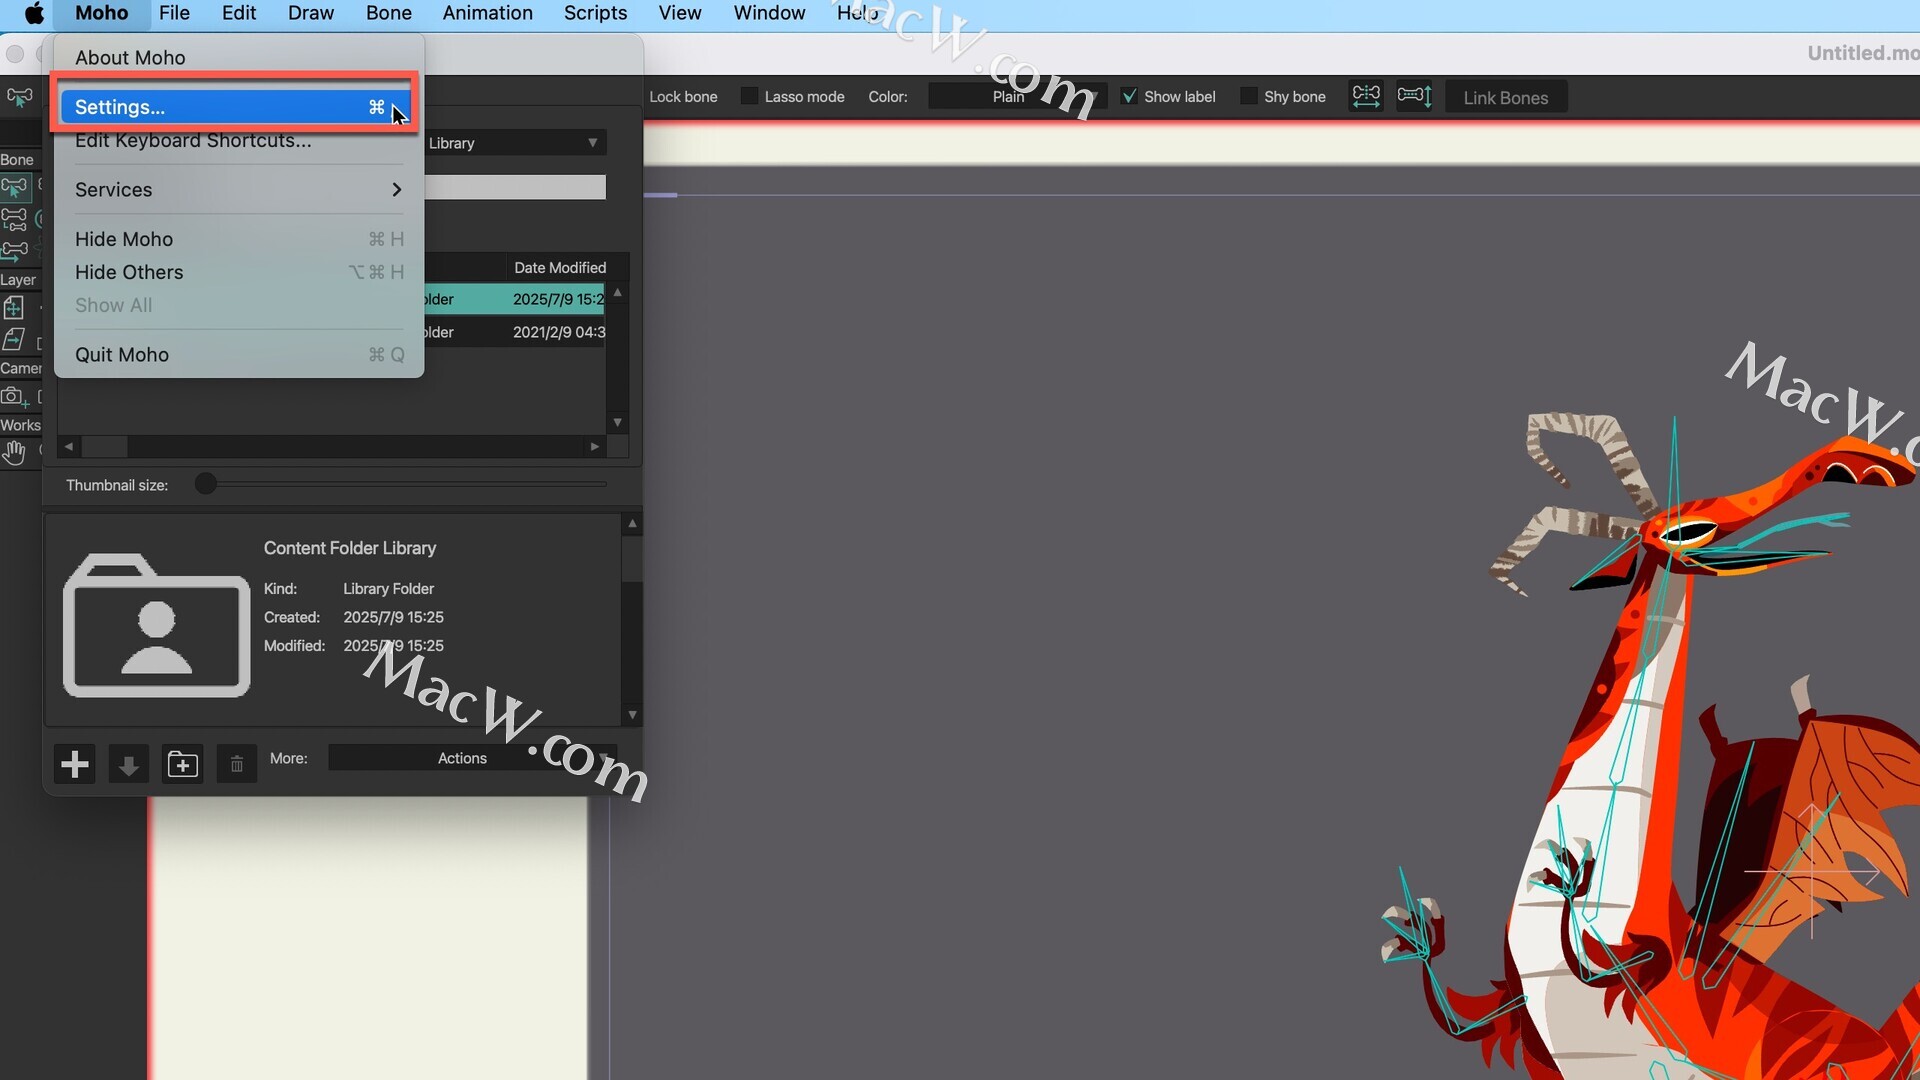The height and width of the screenshot is (1080, 1920).
Task: Click the Link Bones button
Action: [1506, 98]
